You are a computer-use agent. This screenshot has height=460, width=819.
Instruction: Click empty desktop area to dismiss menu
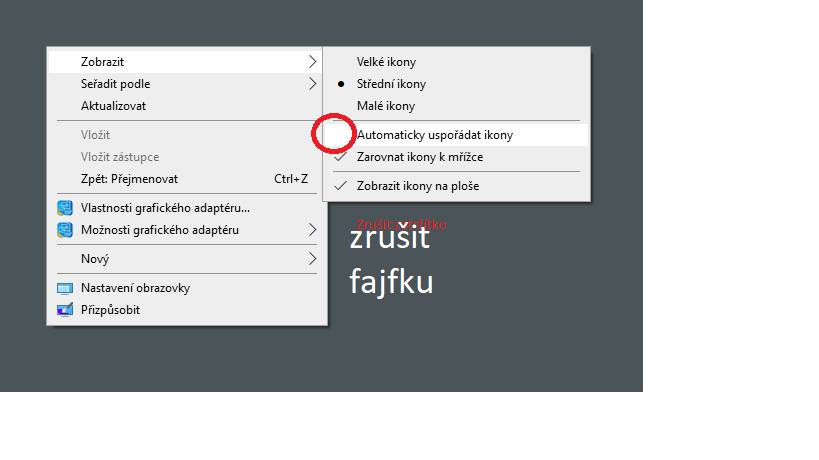click(522, 313)
